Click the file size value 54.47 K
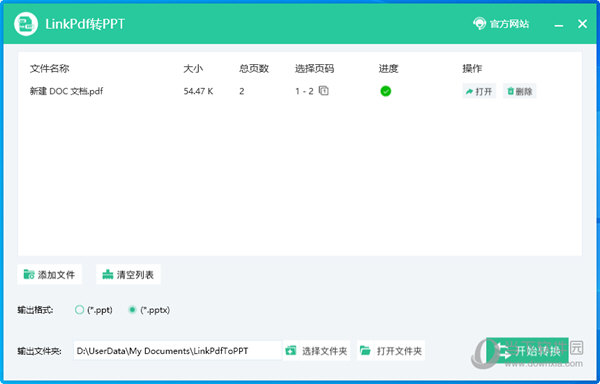The image size is (600, 384). [198, 91]
